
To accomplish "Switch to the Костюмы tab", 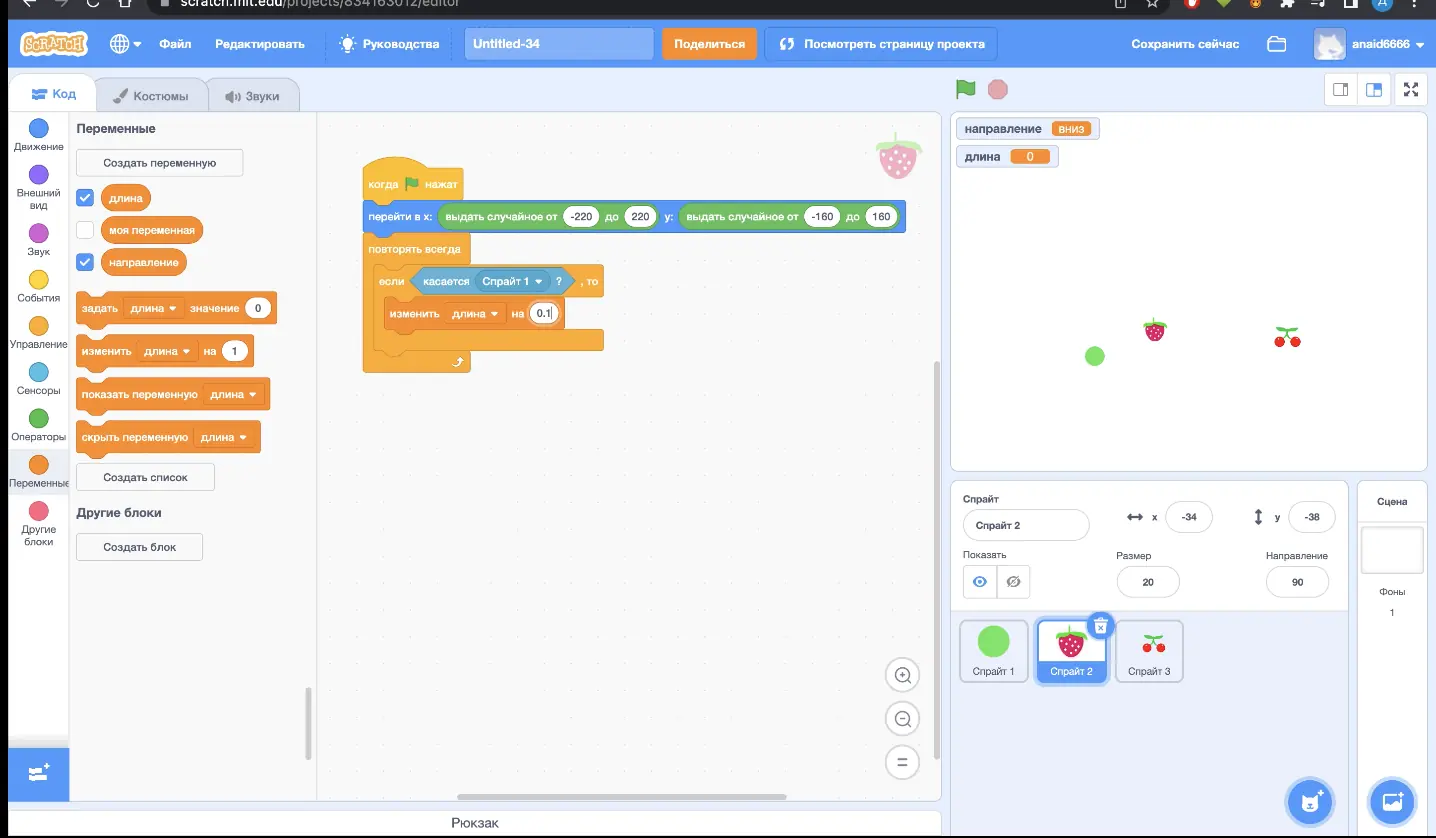I will 151,96.
